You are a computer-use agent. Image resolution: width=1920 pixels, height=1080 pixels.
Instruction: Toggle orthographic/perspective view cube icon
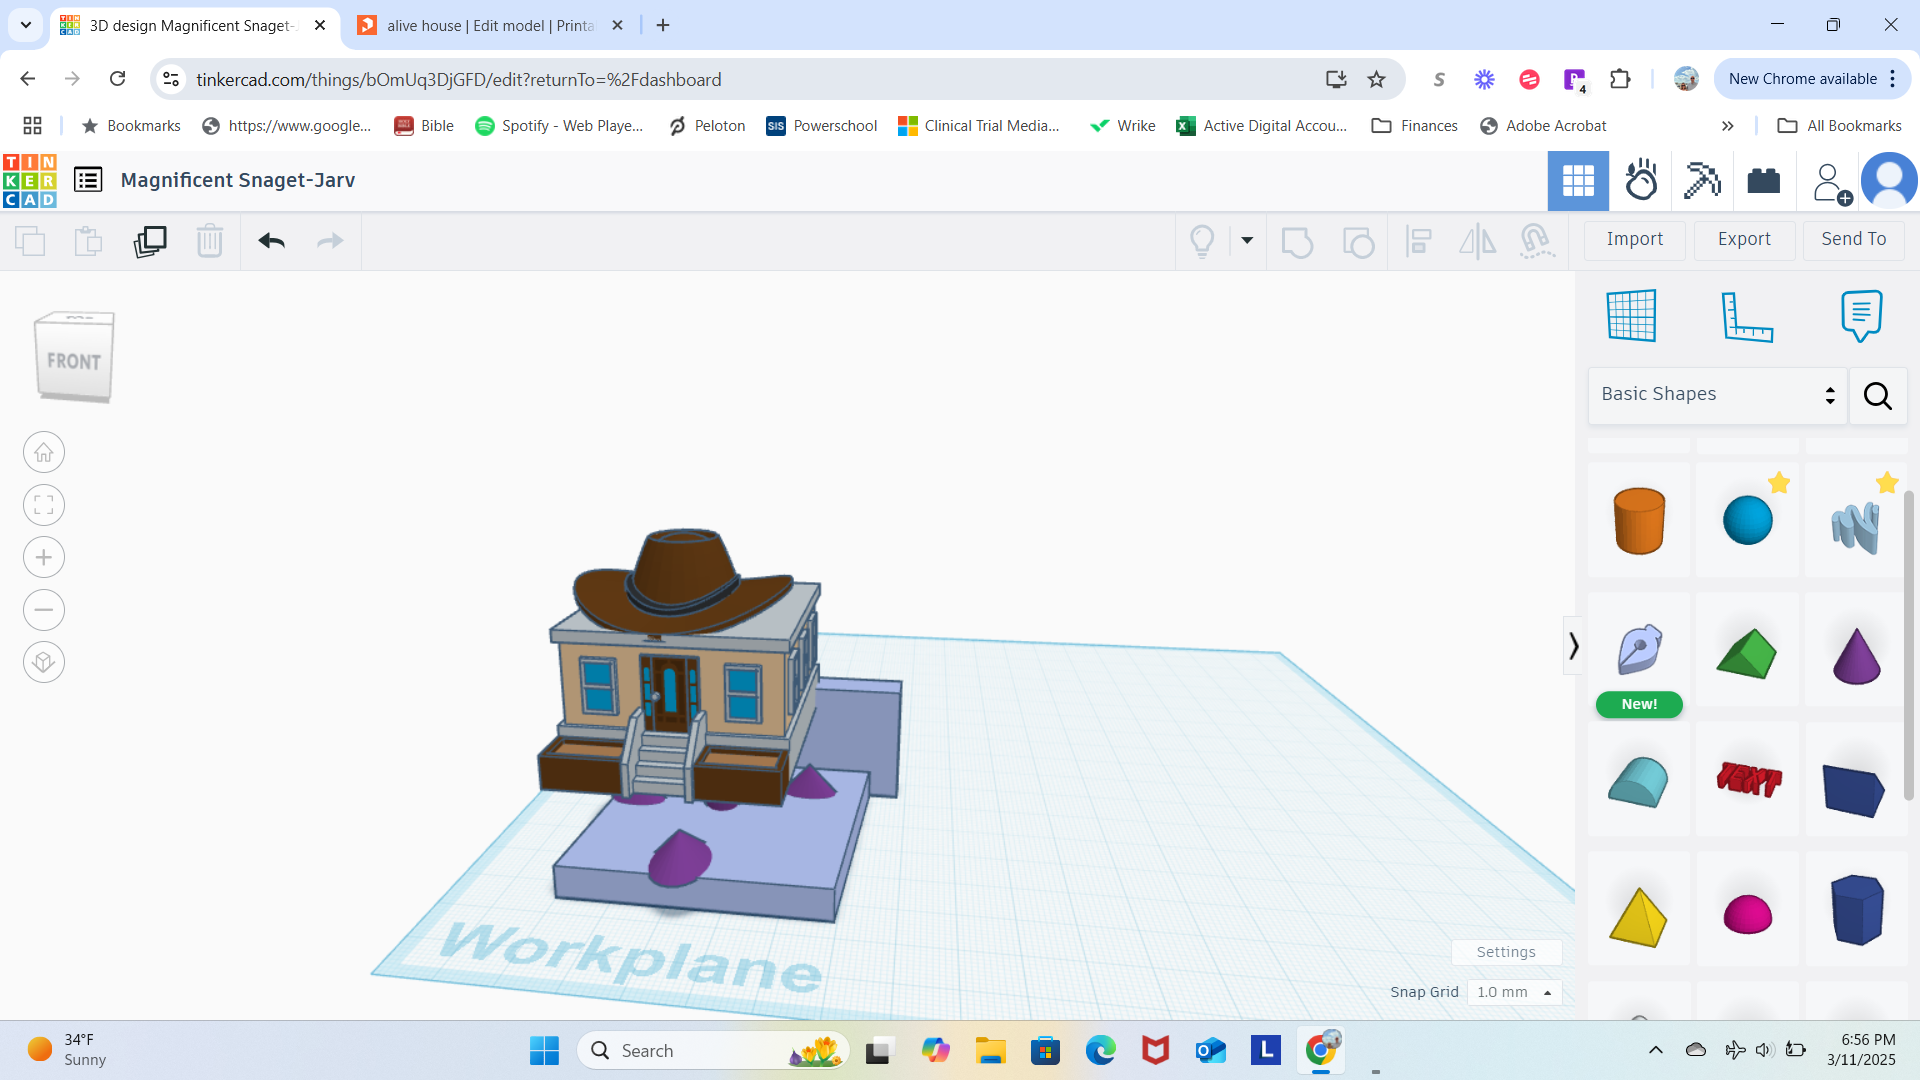(x=44, y=662)
